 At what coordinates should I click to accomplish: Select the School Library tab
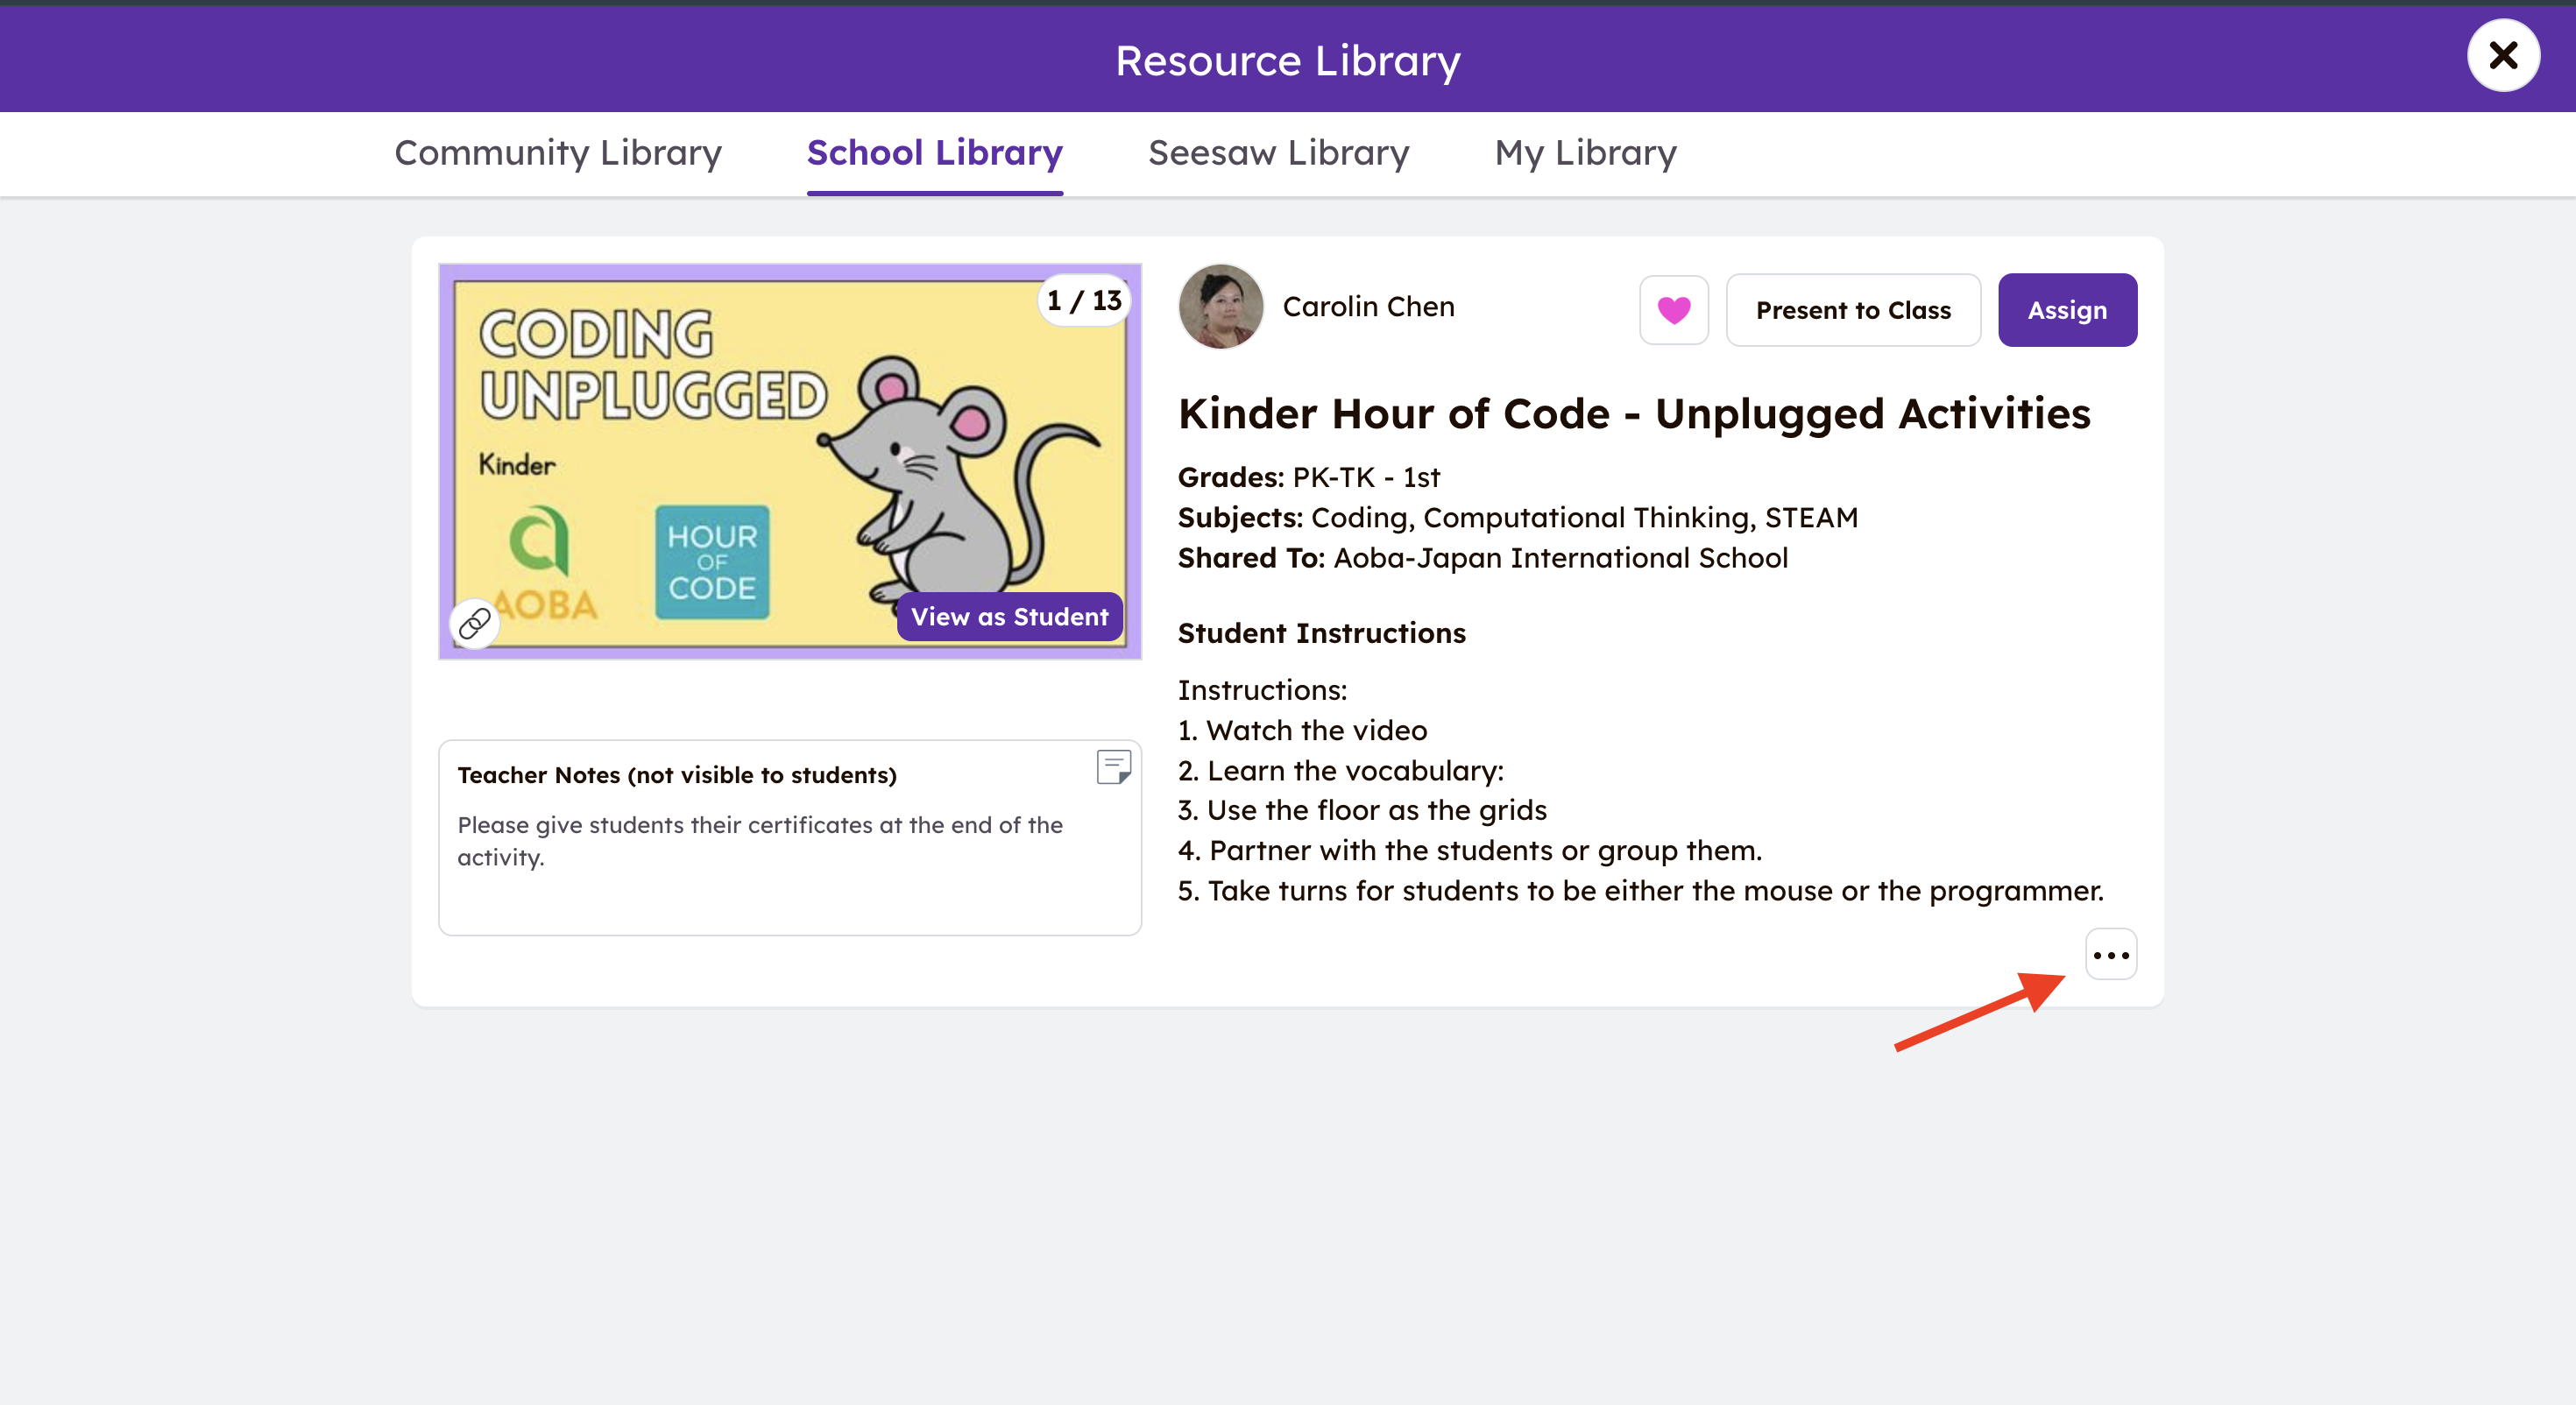click(x=934, y=153)
